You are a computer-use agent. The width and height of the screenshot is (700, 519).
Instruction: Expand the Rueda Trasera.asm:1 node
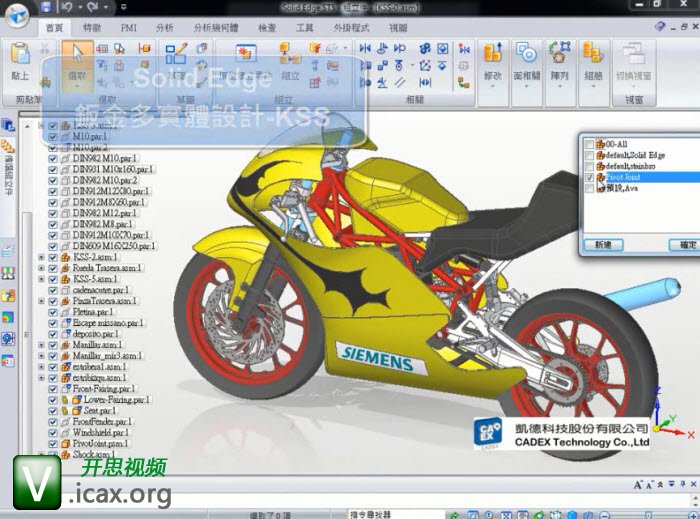(x=41, y=268)
